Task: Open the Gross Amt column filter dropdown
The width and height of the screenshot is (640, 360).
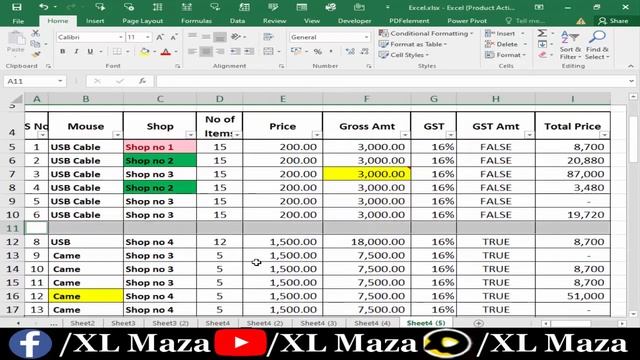Action: (x=405, y=135)
